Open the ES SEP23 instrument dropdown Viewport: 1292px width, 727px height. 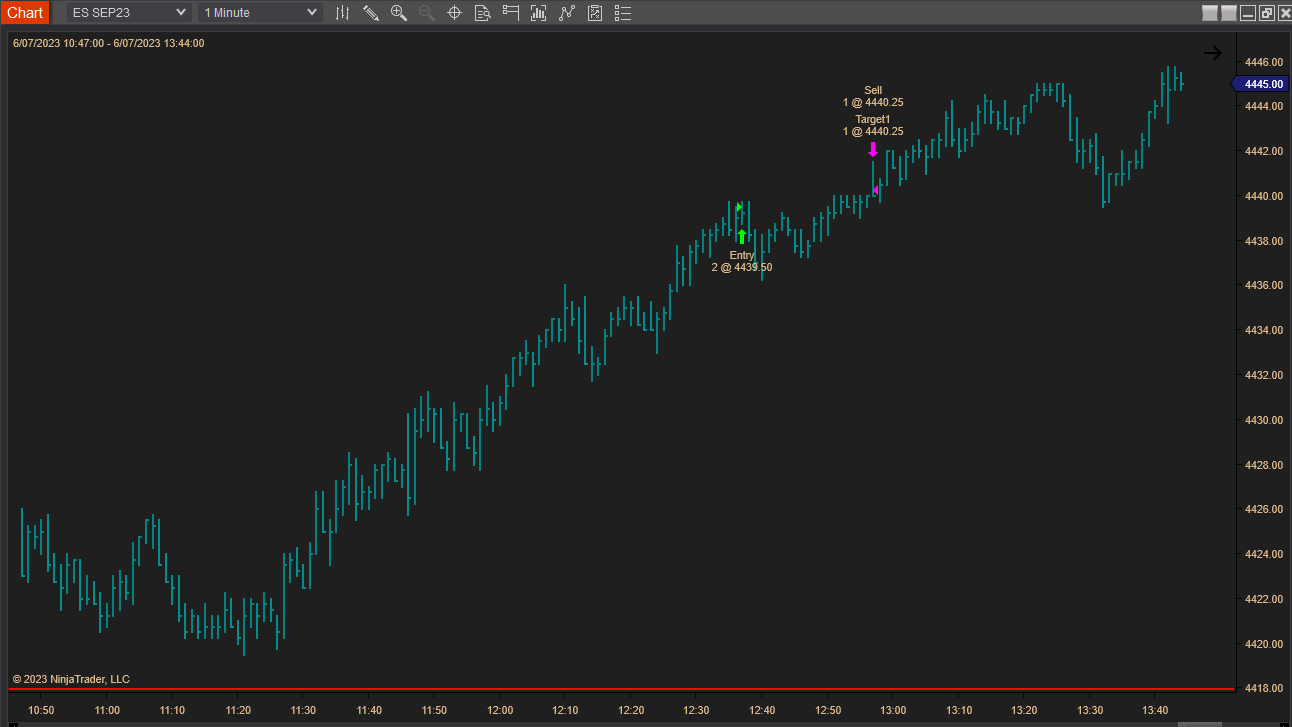tap(129, 13)
